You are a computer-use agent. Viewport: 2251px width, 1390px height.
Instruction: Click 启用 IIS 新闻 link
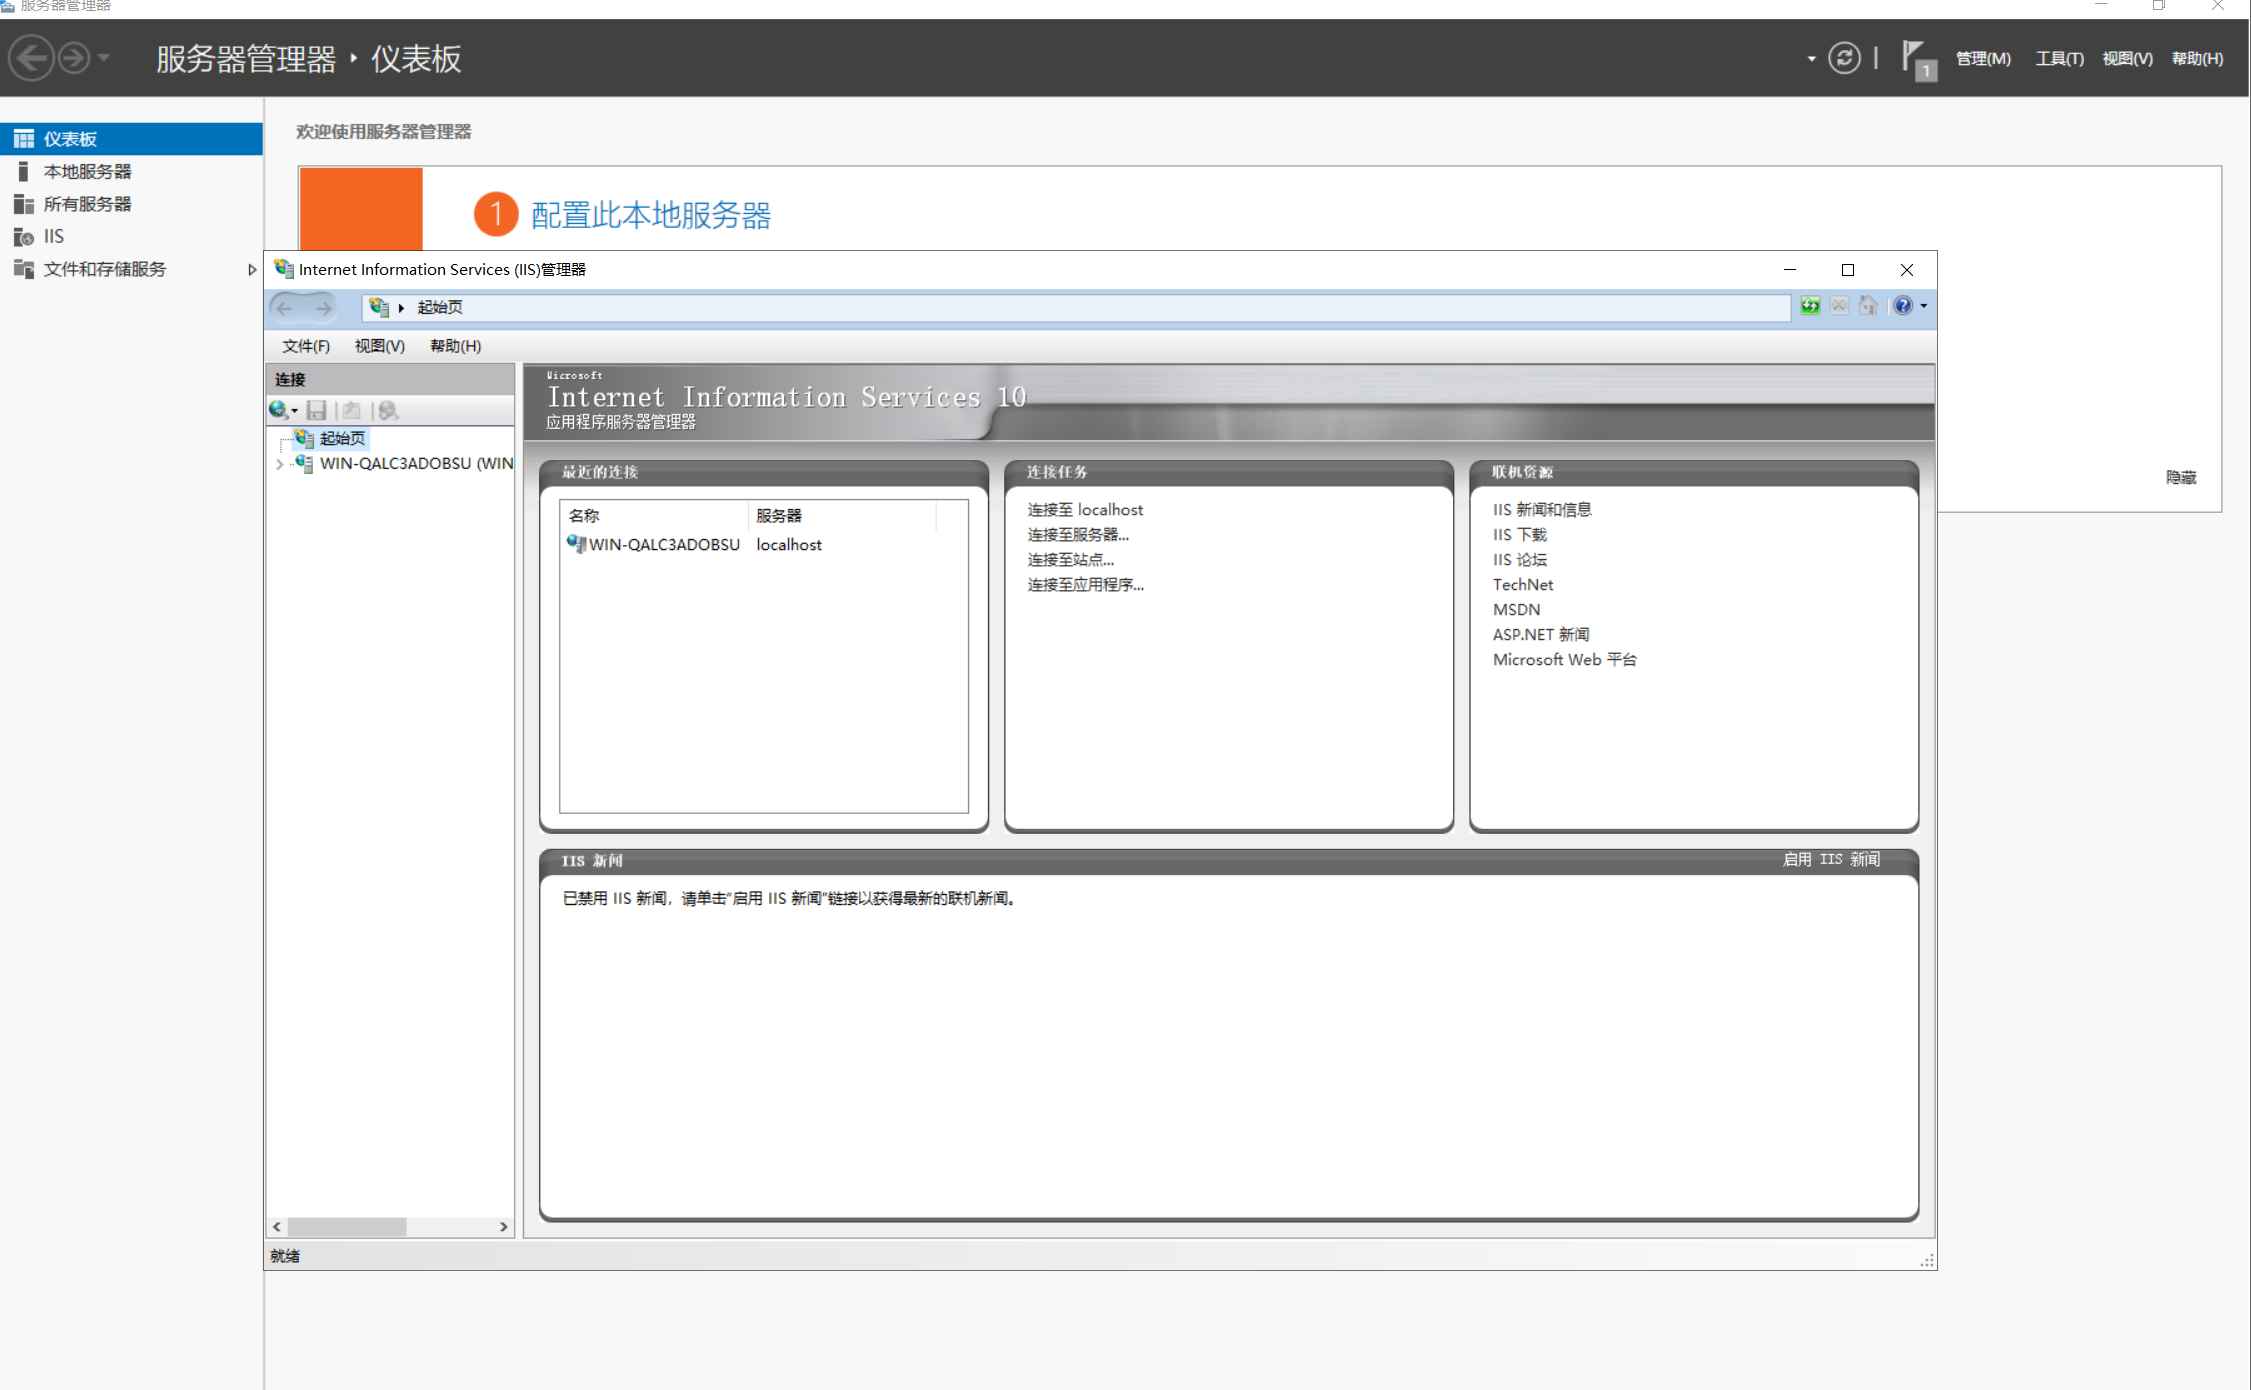click(x=1831, y=859)
